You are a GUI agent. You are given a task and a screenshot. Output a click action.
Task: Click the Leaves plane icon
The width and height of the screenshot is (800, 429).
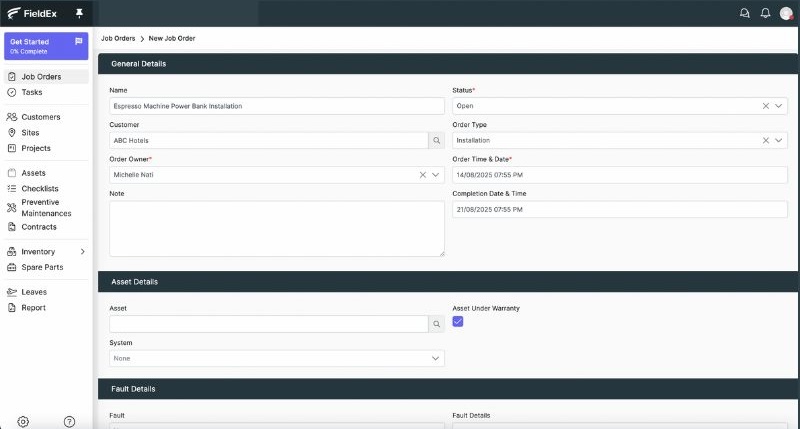(12, 292)
